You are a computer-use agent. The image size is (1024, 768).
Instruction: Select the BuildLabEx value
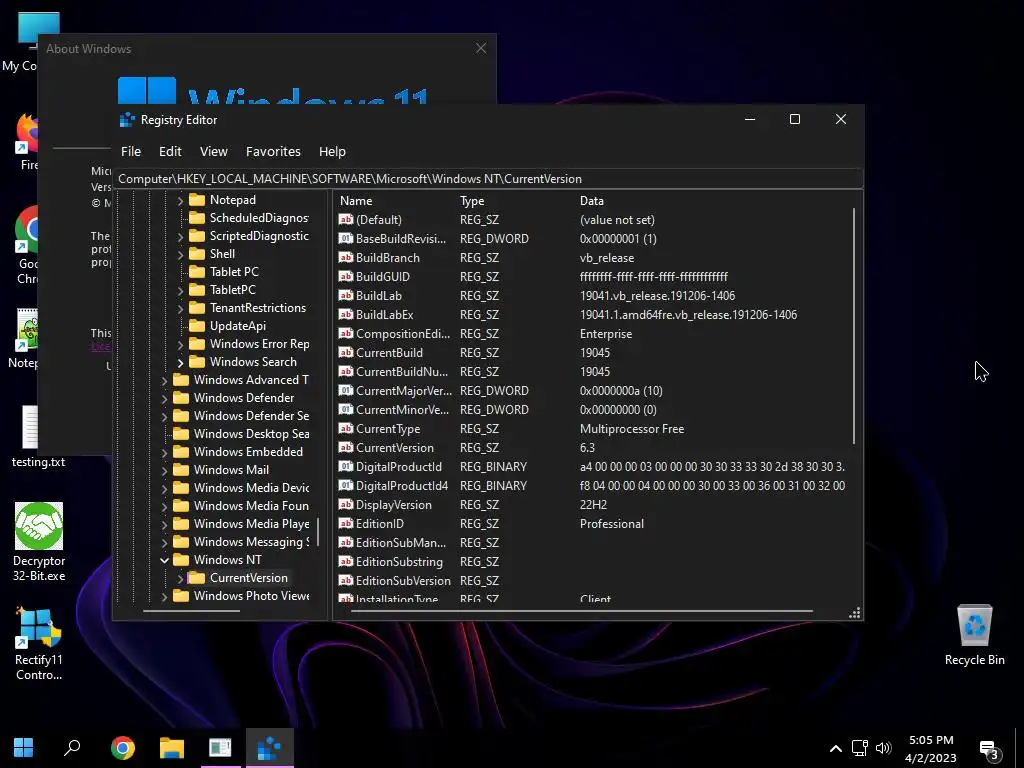click(x=385, y=315)
